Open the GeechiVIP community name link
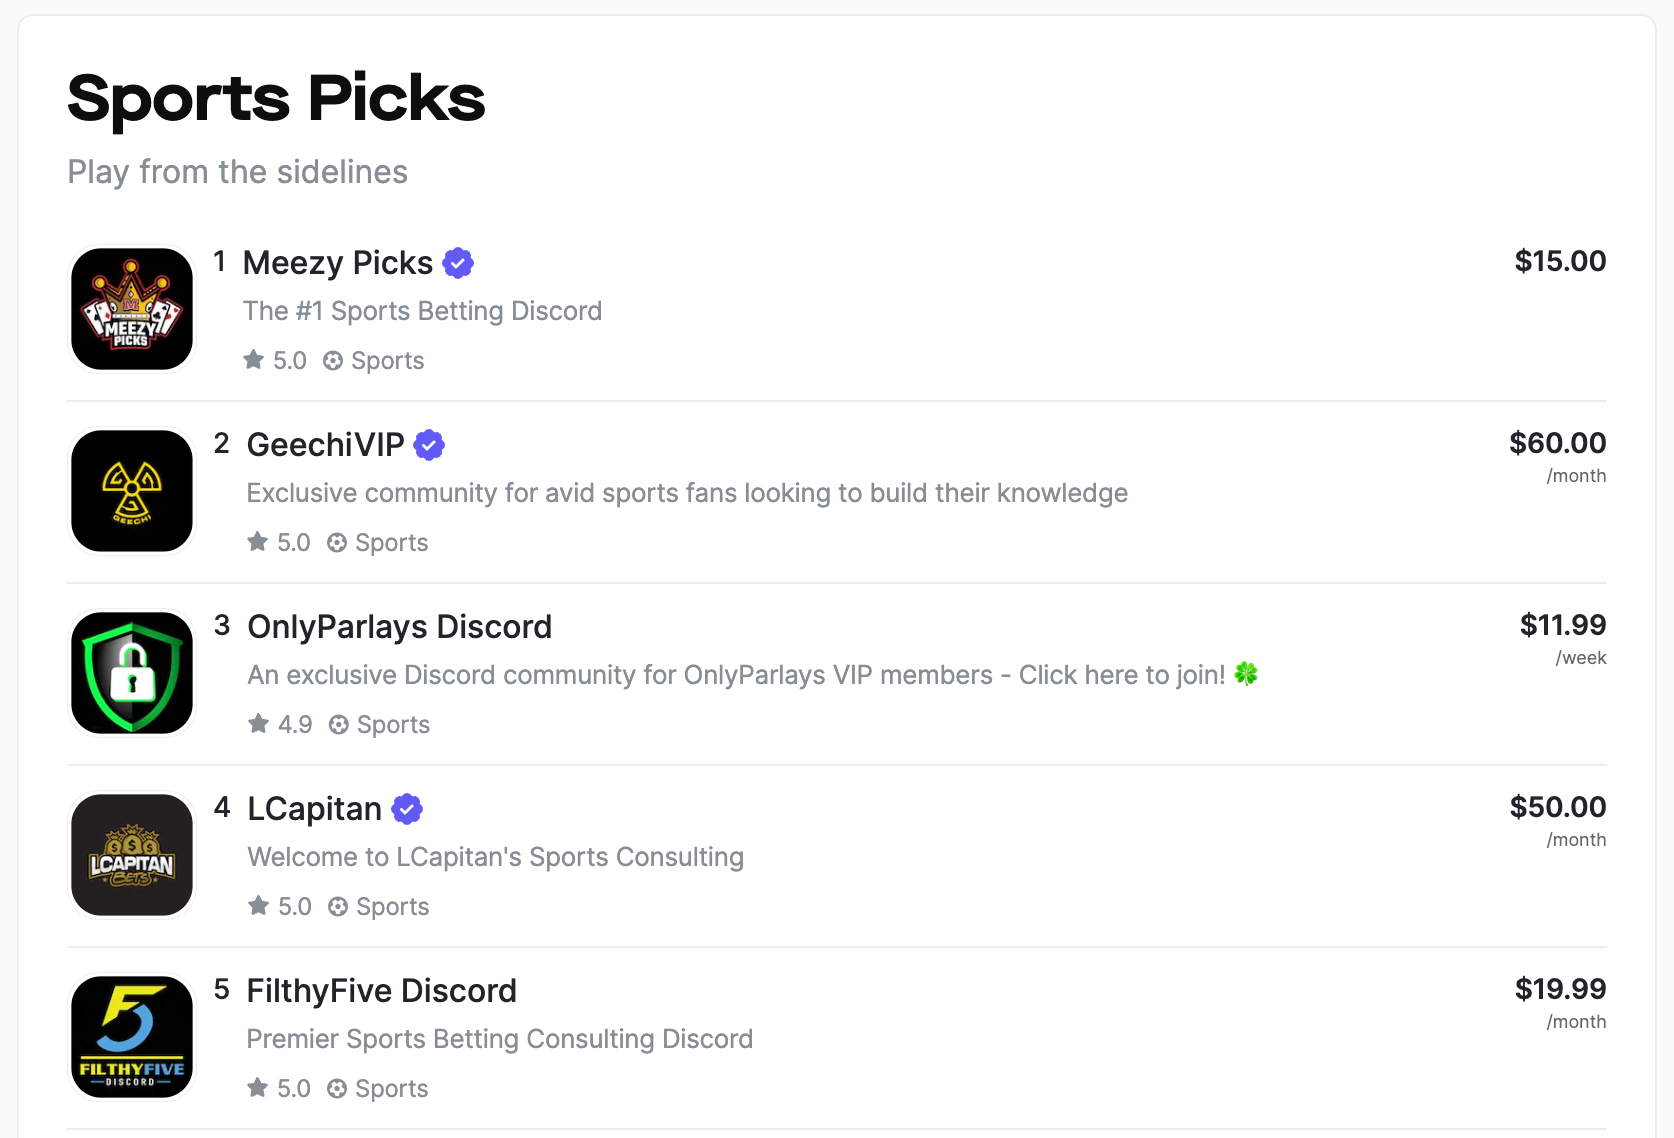 325,445
